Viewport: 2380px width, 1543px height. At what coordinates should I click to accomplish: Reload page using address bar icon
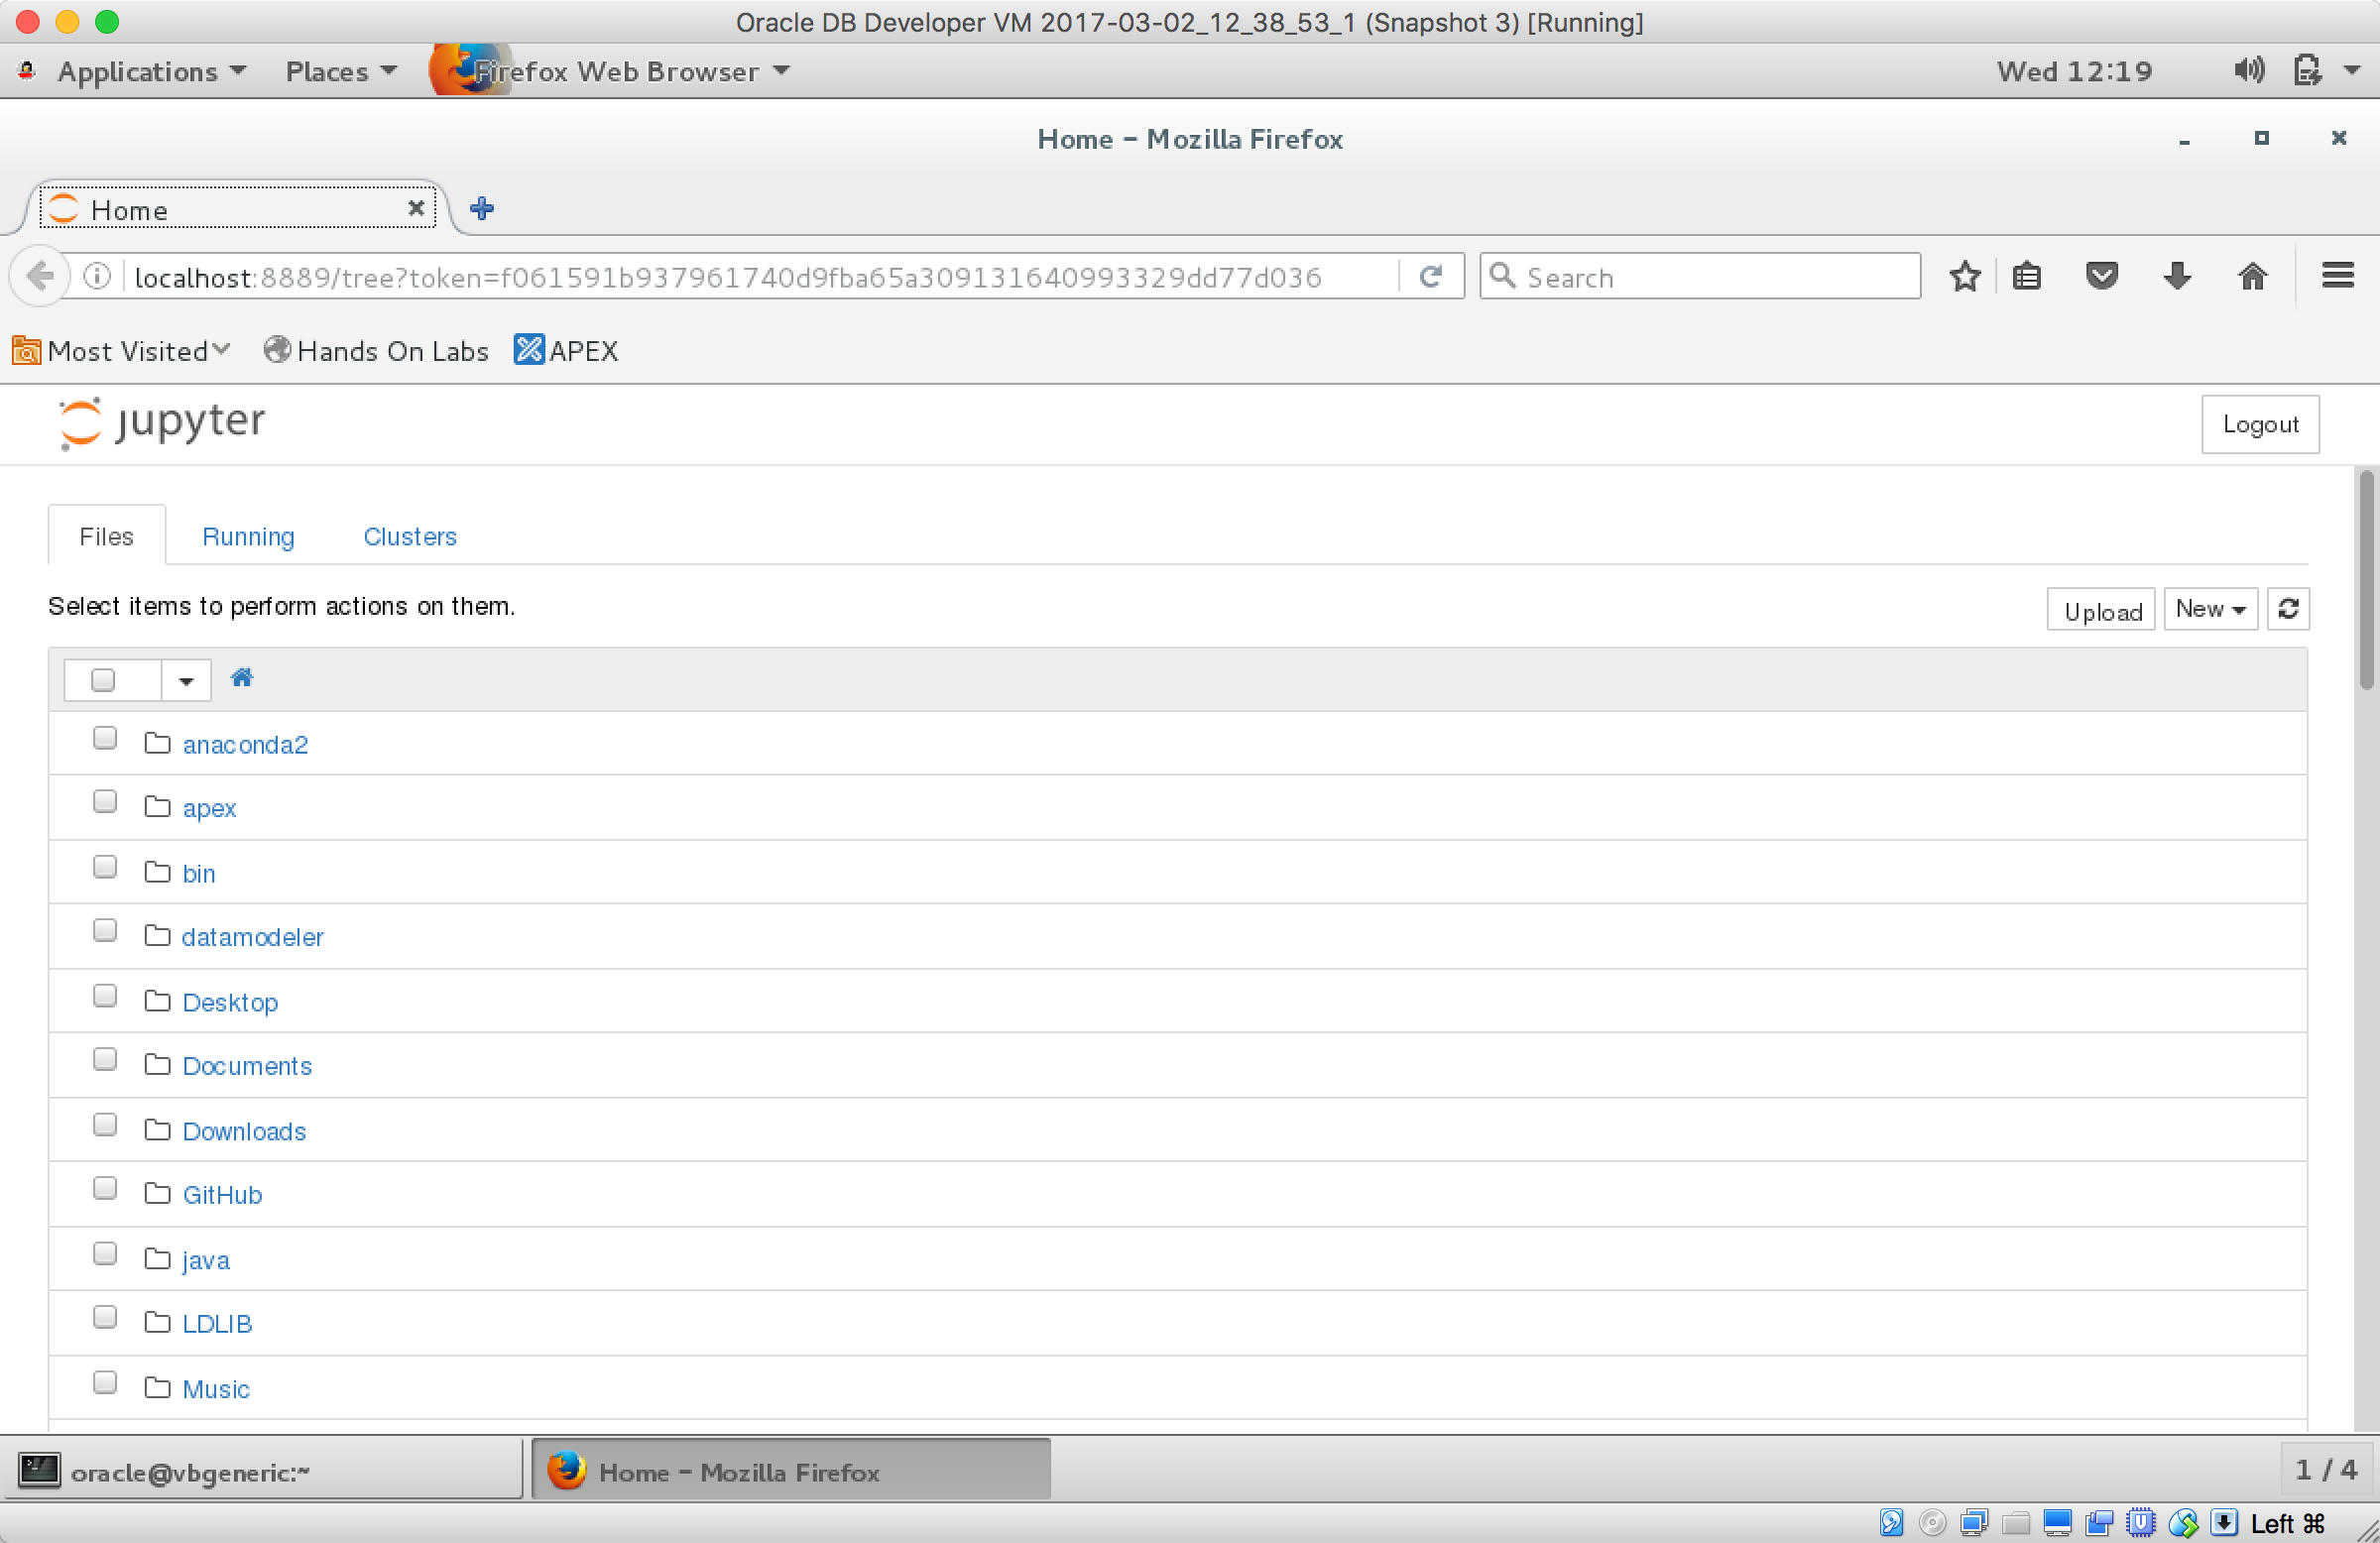click(x=1430, y=276)
